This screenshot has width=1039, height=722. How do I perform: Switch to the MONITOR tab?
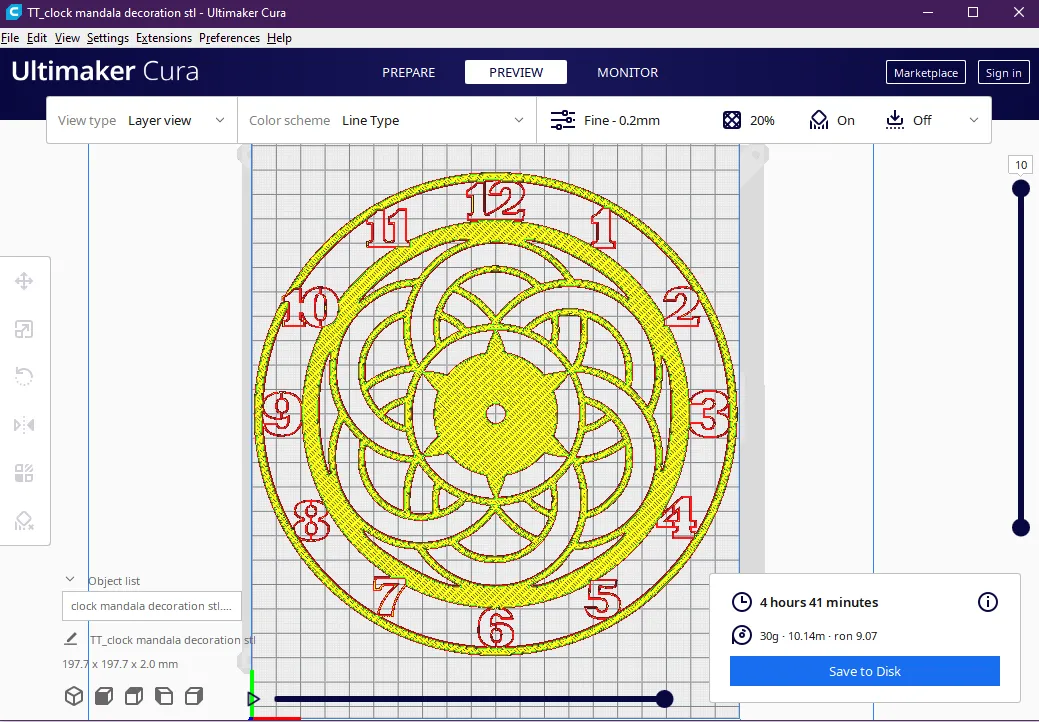click(627, 72)
